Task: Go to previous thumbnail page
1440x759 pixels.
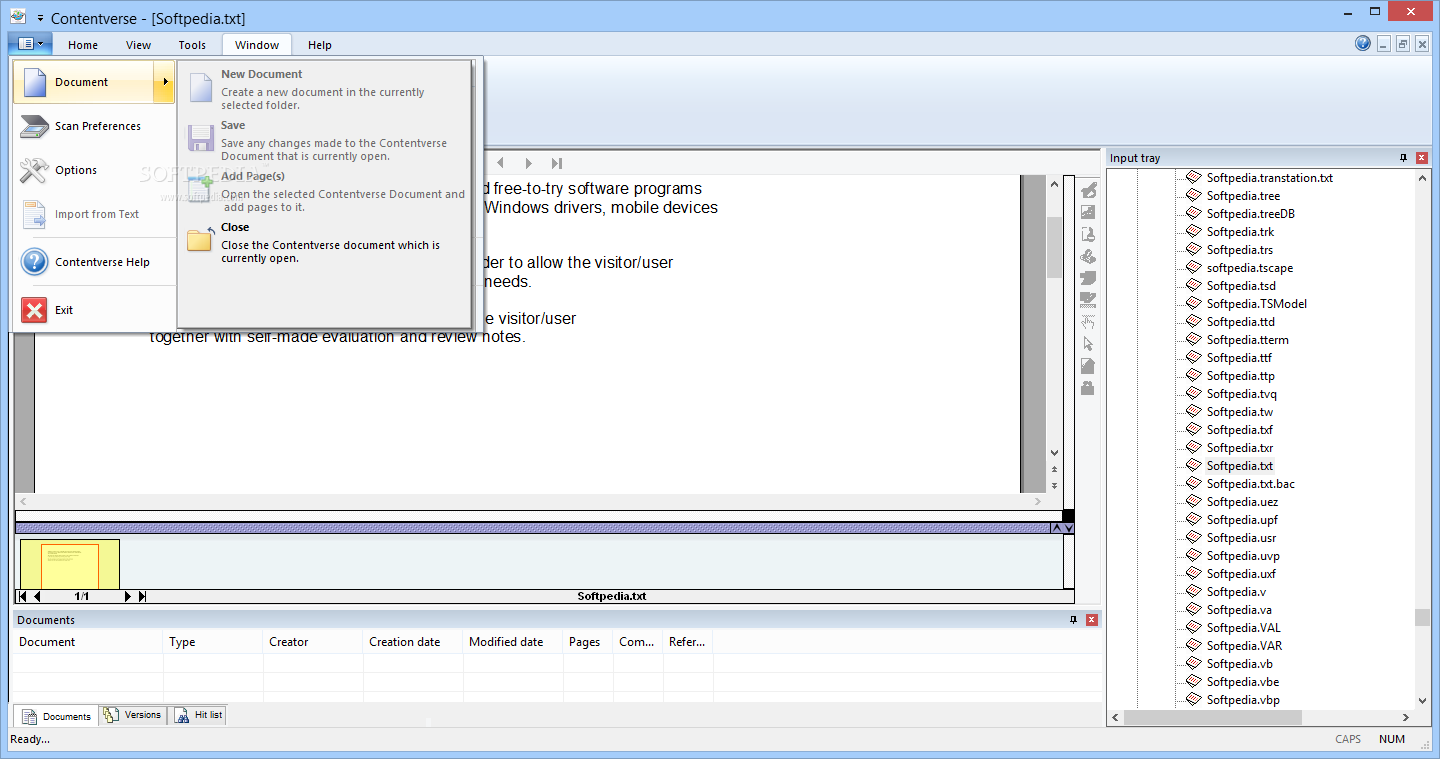Action: coord(38,596)
